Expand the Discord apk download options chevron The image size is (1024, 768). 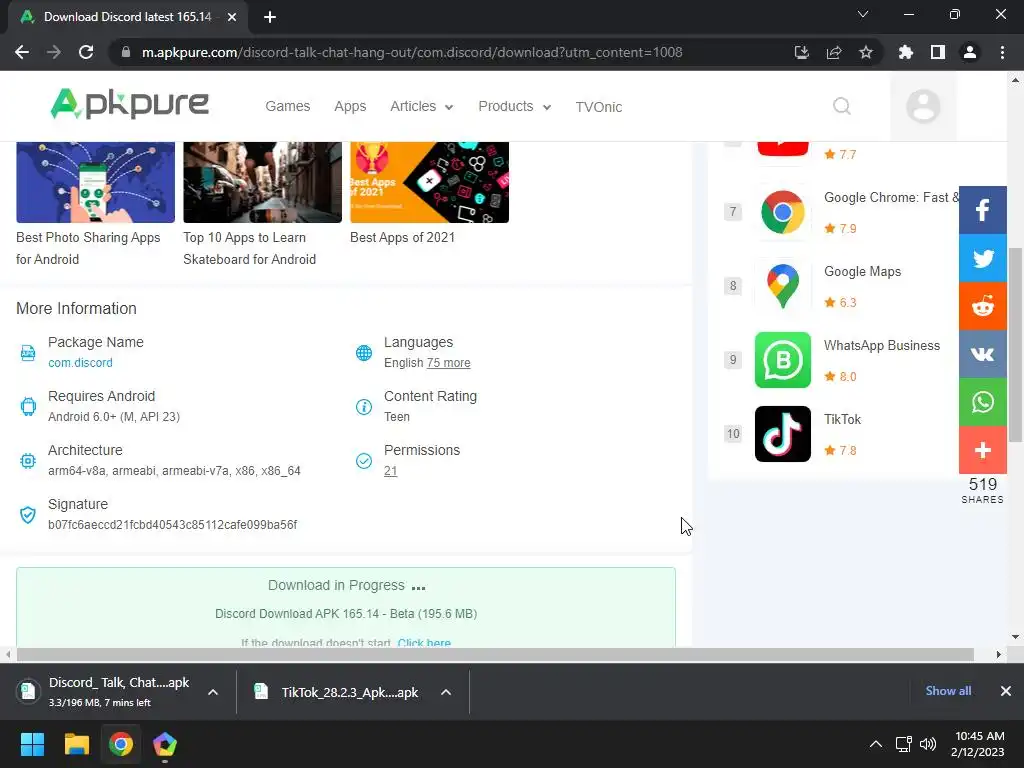pos(213,692)
